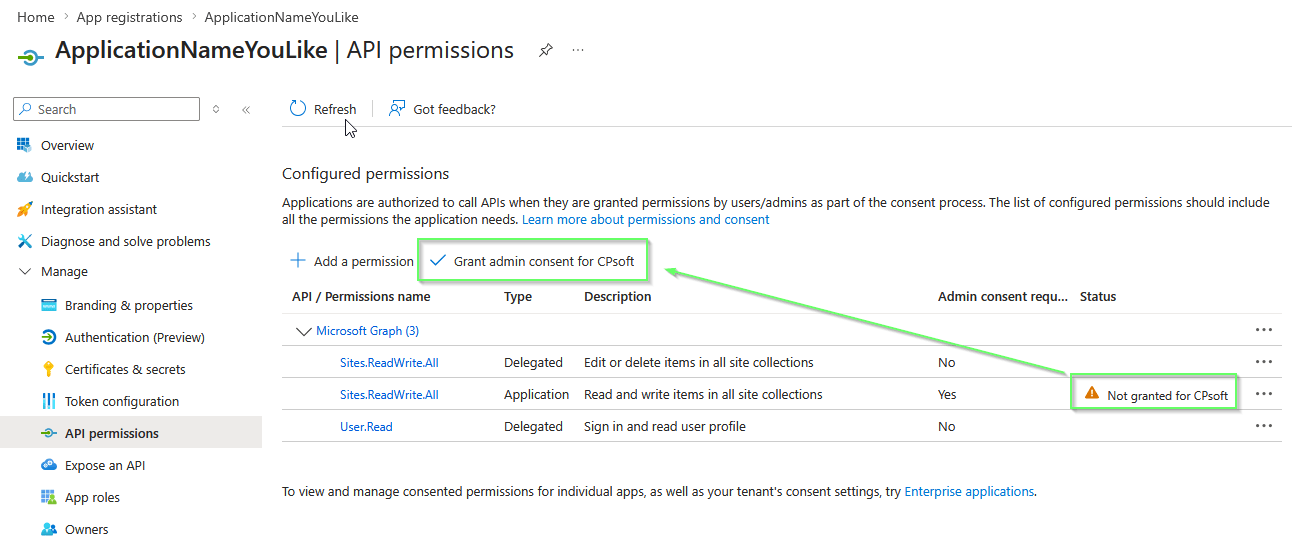
Task: Click the 'Not granted for CPsoft' status text
Action: (x=1168, y=395)
